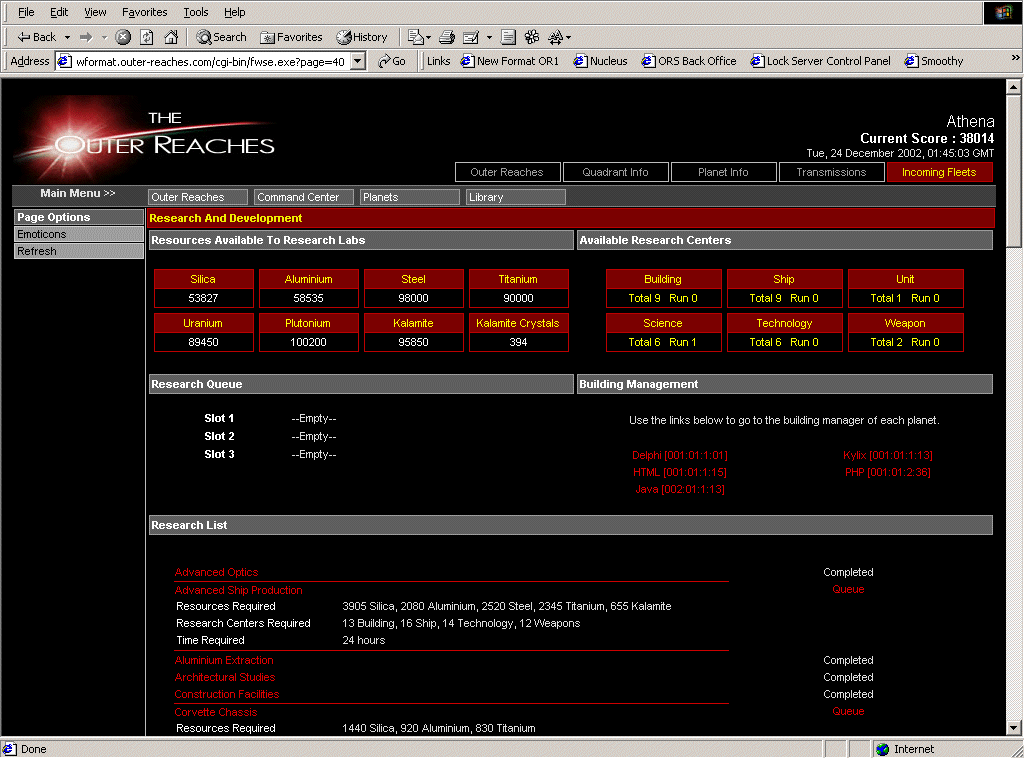Click the Print toolbar icon
This screenshot has height=758, width=1024.
click(447, 37)
